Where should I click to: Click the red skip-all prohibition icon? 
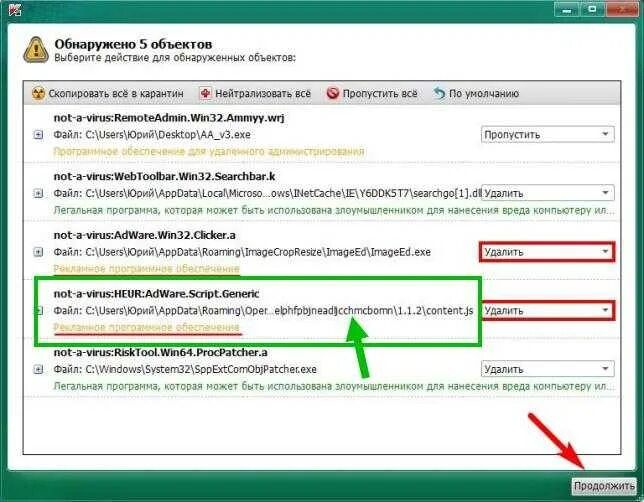pos(332,93)
